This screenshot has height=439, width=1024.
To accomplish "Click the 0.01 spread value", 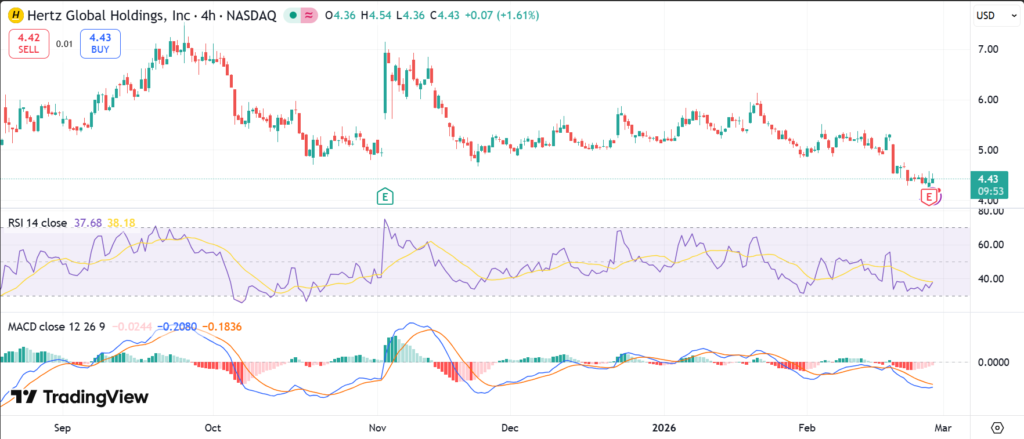I will (64, 44).
